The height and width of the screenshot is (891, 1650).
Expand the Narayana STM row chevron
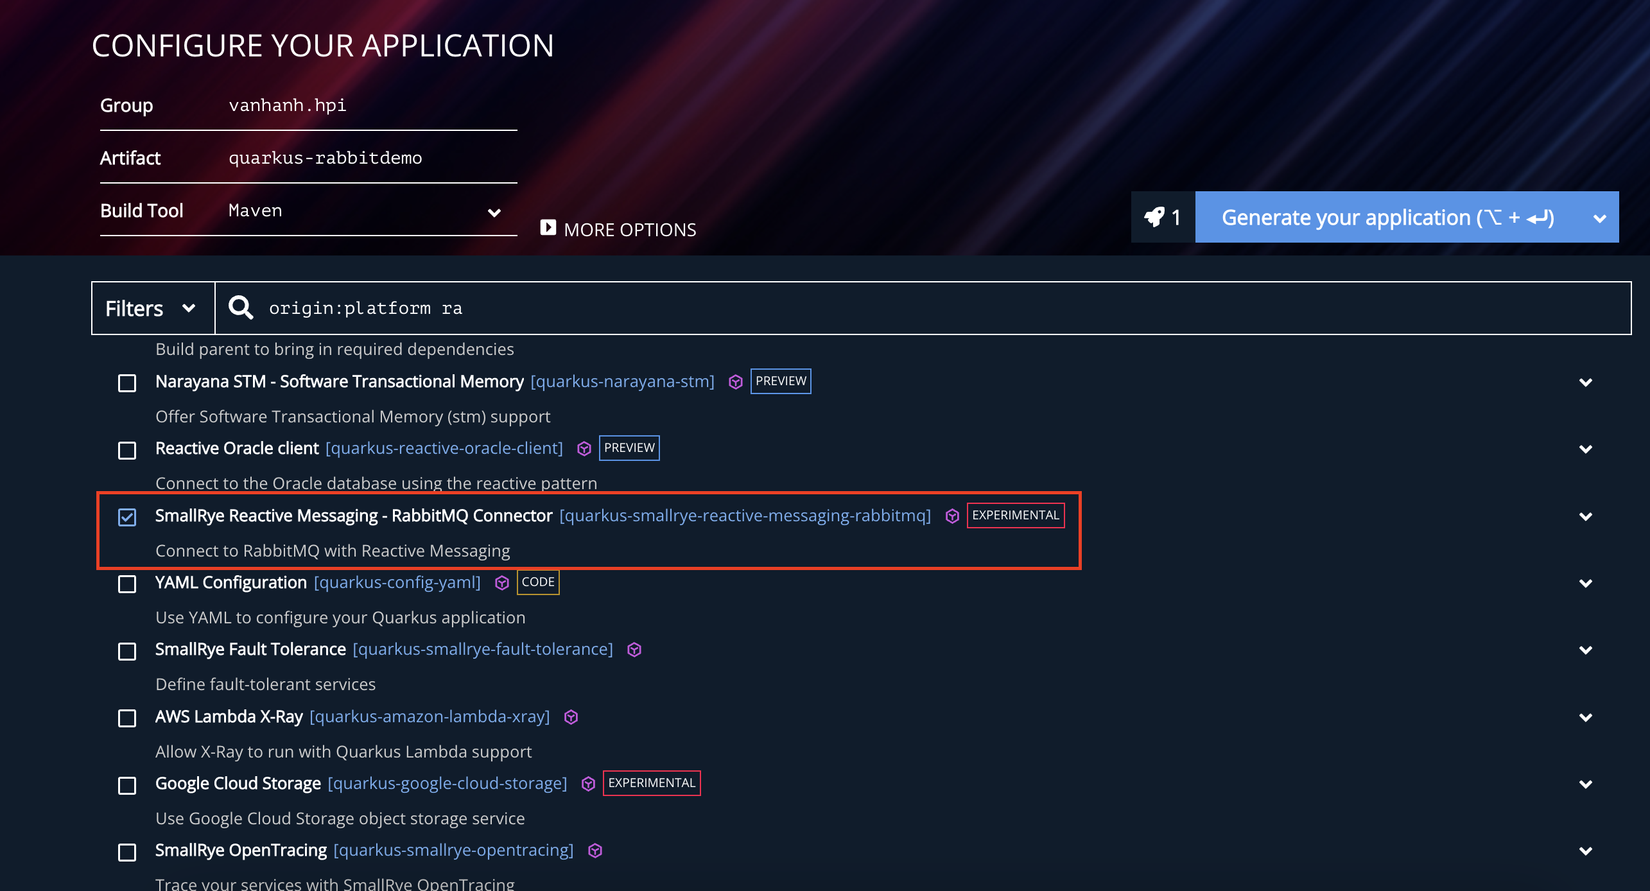1585,382
